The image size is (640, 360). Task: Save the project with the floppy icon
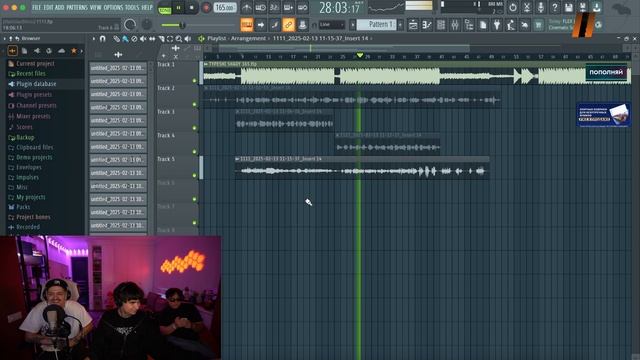[x=569, y=7]
